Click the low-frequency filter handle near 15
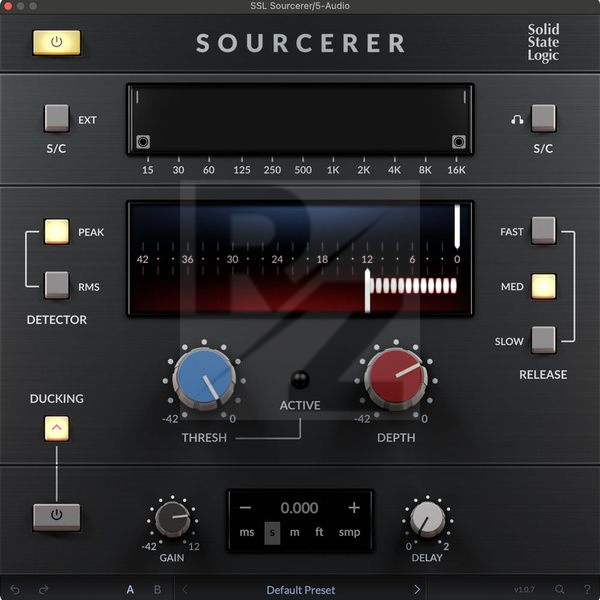This screenshot has width=600, height=600. 143,142
